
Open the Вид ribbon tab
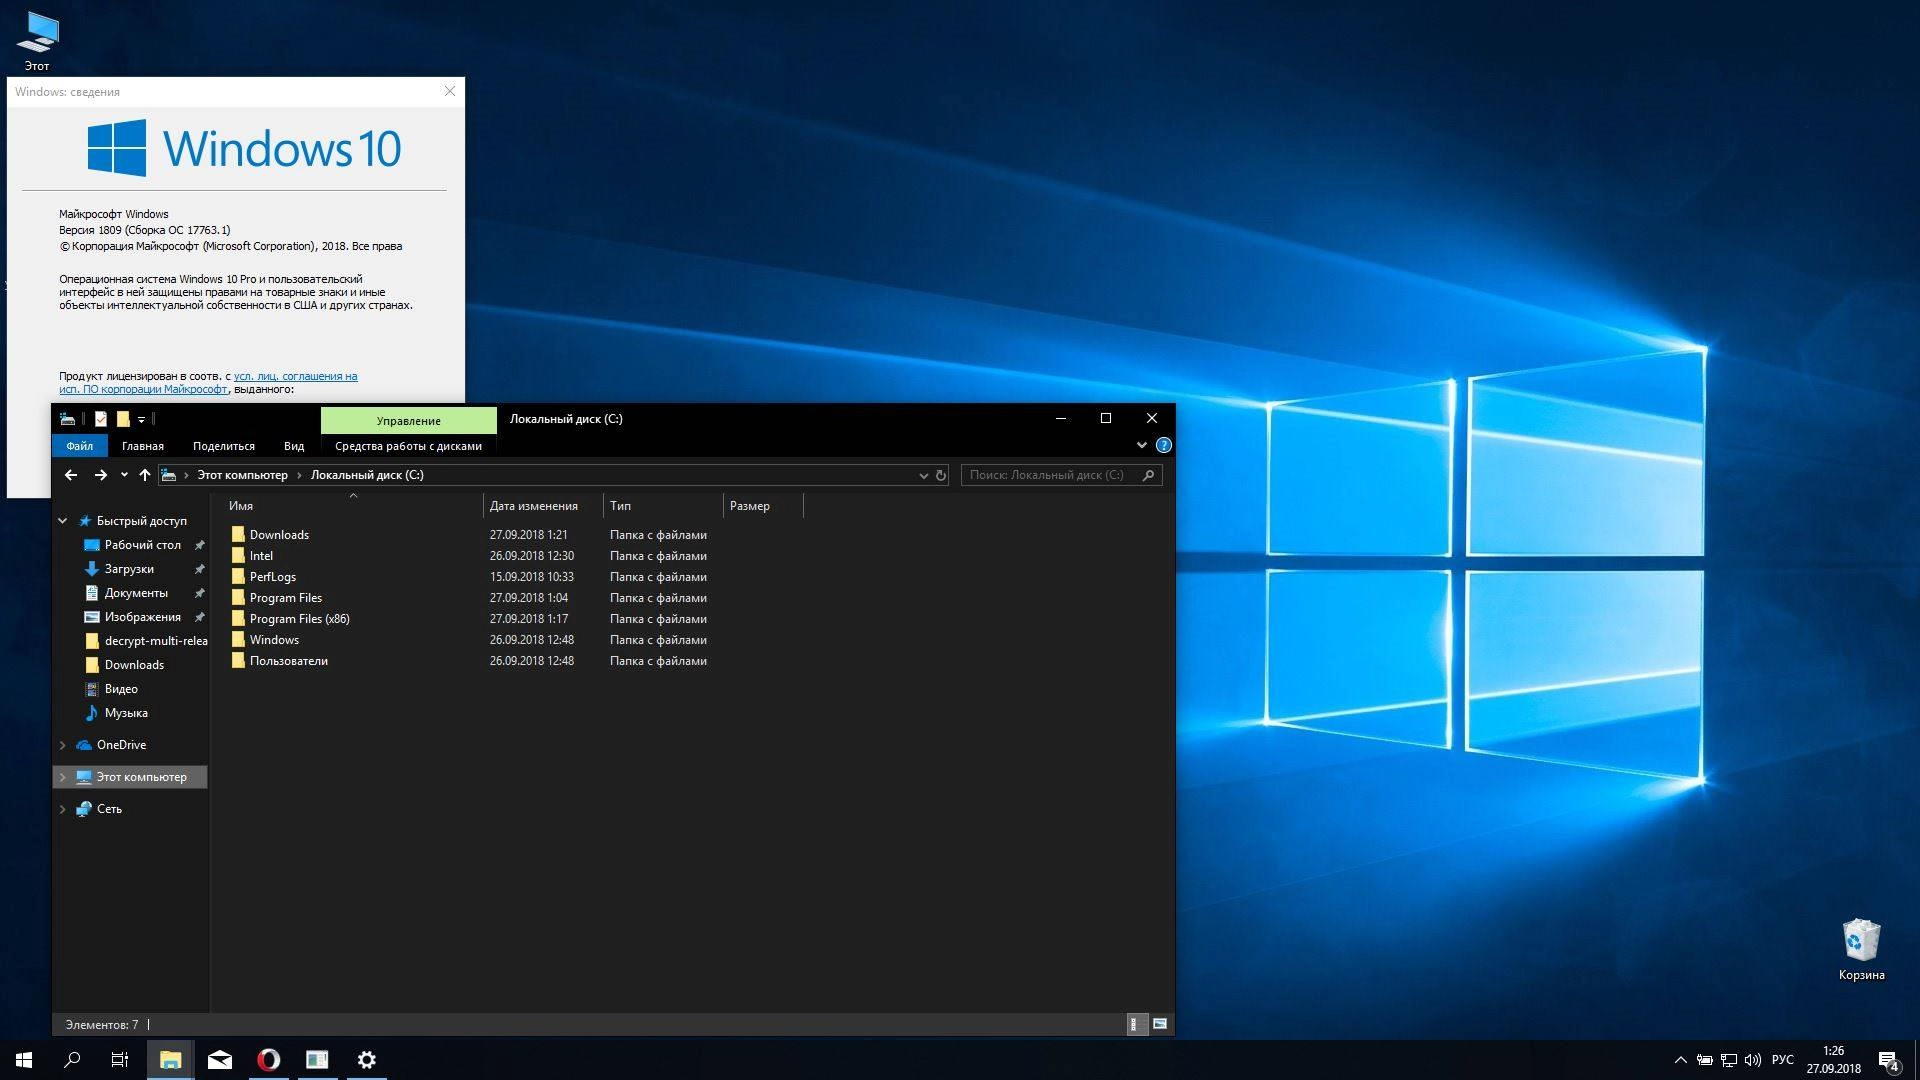pyautogui.click(x=294, y=446)
